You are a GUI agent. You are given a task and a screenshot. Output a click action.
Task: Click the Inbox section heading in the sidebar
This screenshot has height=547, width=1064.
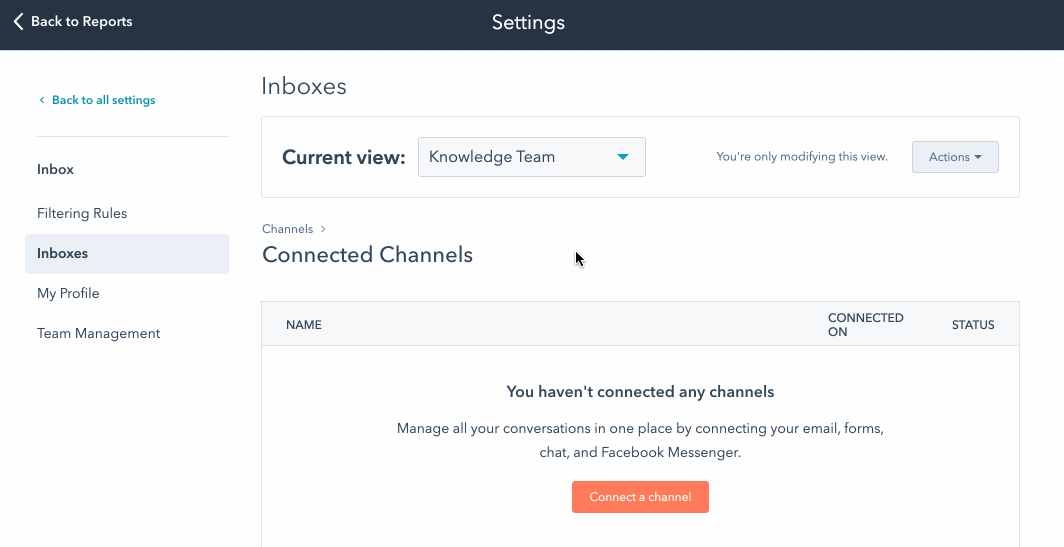pyautogui.click(x=55, y=169)
